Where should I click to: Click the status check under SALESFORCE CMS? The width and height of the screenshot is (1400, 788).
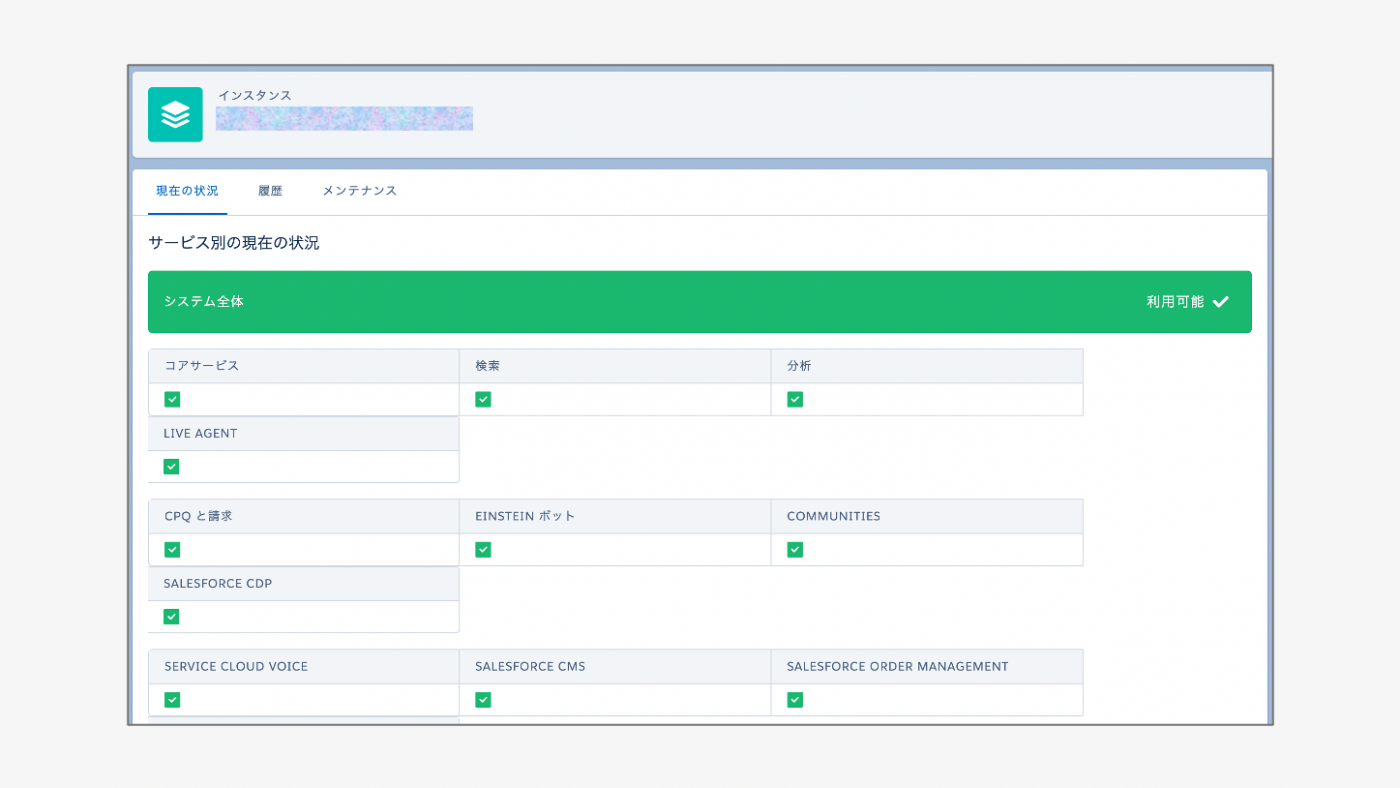tap(483, 699)
